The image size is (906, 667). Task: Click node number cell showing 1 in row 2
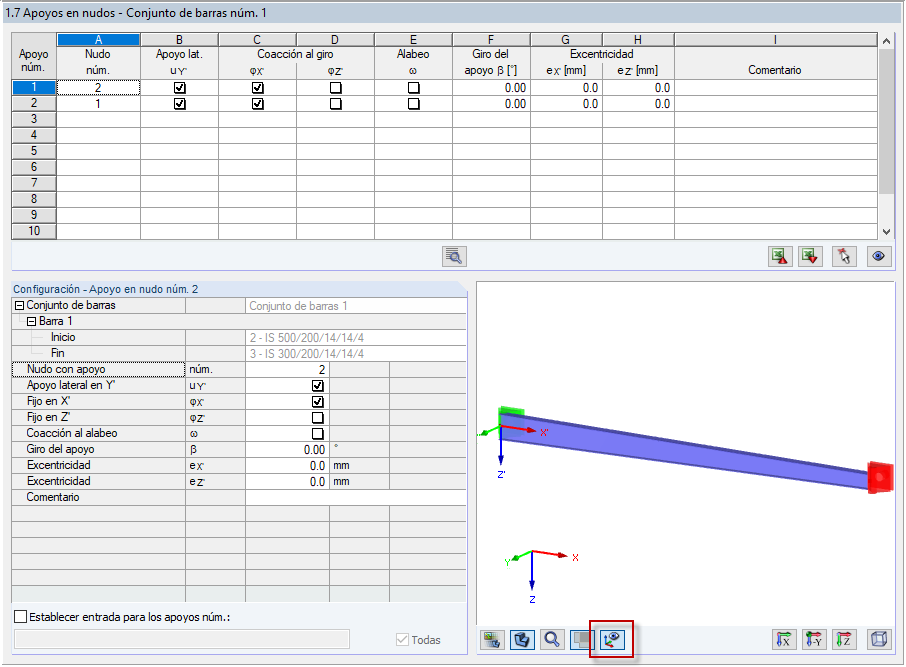click(x=98, y=104)
